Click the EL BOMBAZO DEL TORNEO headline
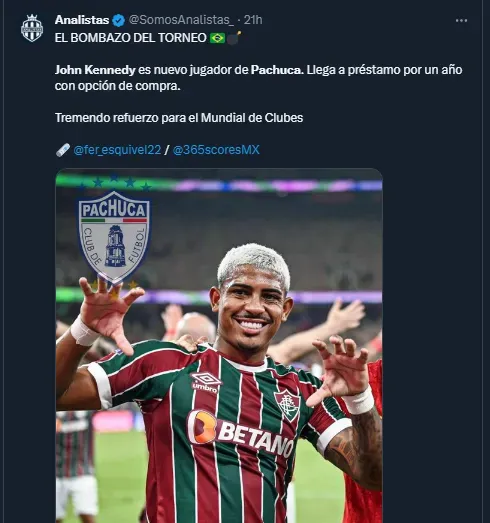Image resolution: width=490 pixels, height=523 pixels. 131,38
